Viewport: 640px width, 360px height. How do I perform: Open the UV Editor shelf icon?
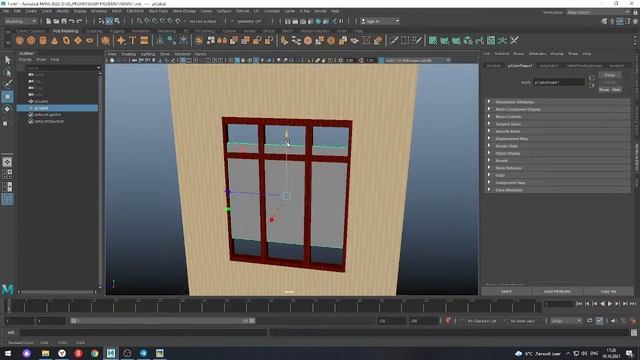point(491,40)
